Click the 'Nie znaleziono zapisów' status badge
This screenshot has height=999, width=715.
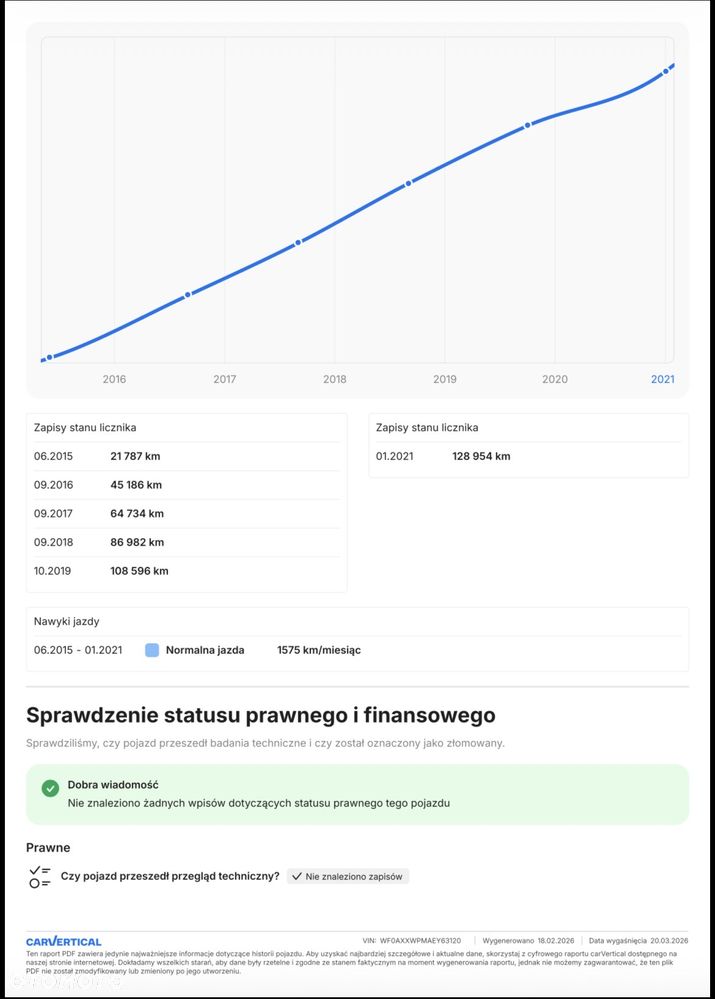pyautogui.click(x=348, y=876)
